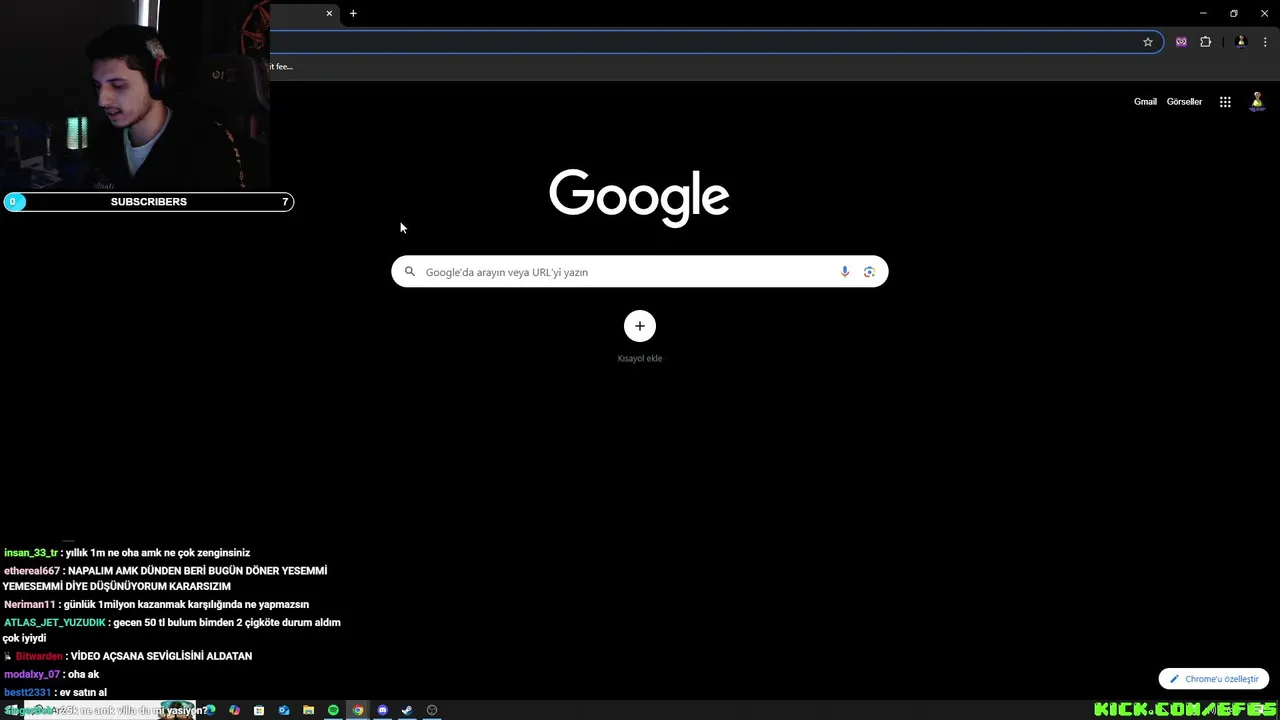Open OBS Studio from the taskbar
Viewport: 1280px width, 720px height.
(x=432, y=710)
